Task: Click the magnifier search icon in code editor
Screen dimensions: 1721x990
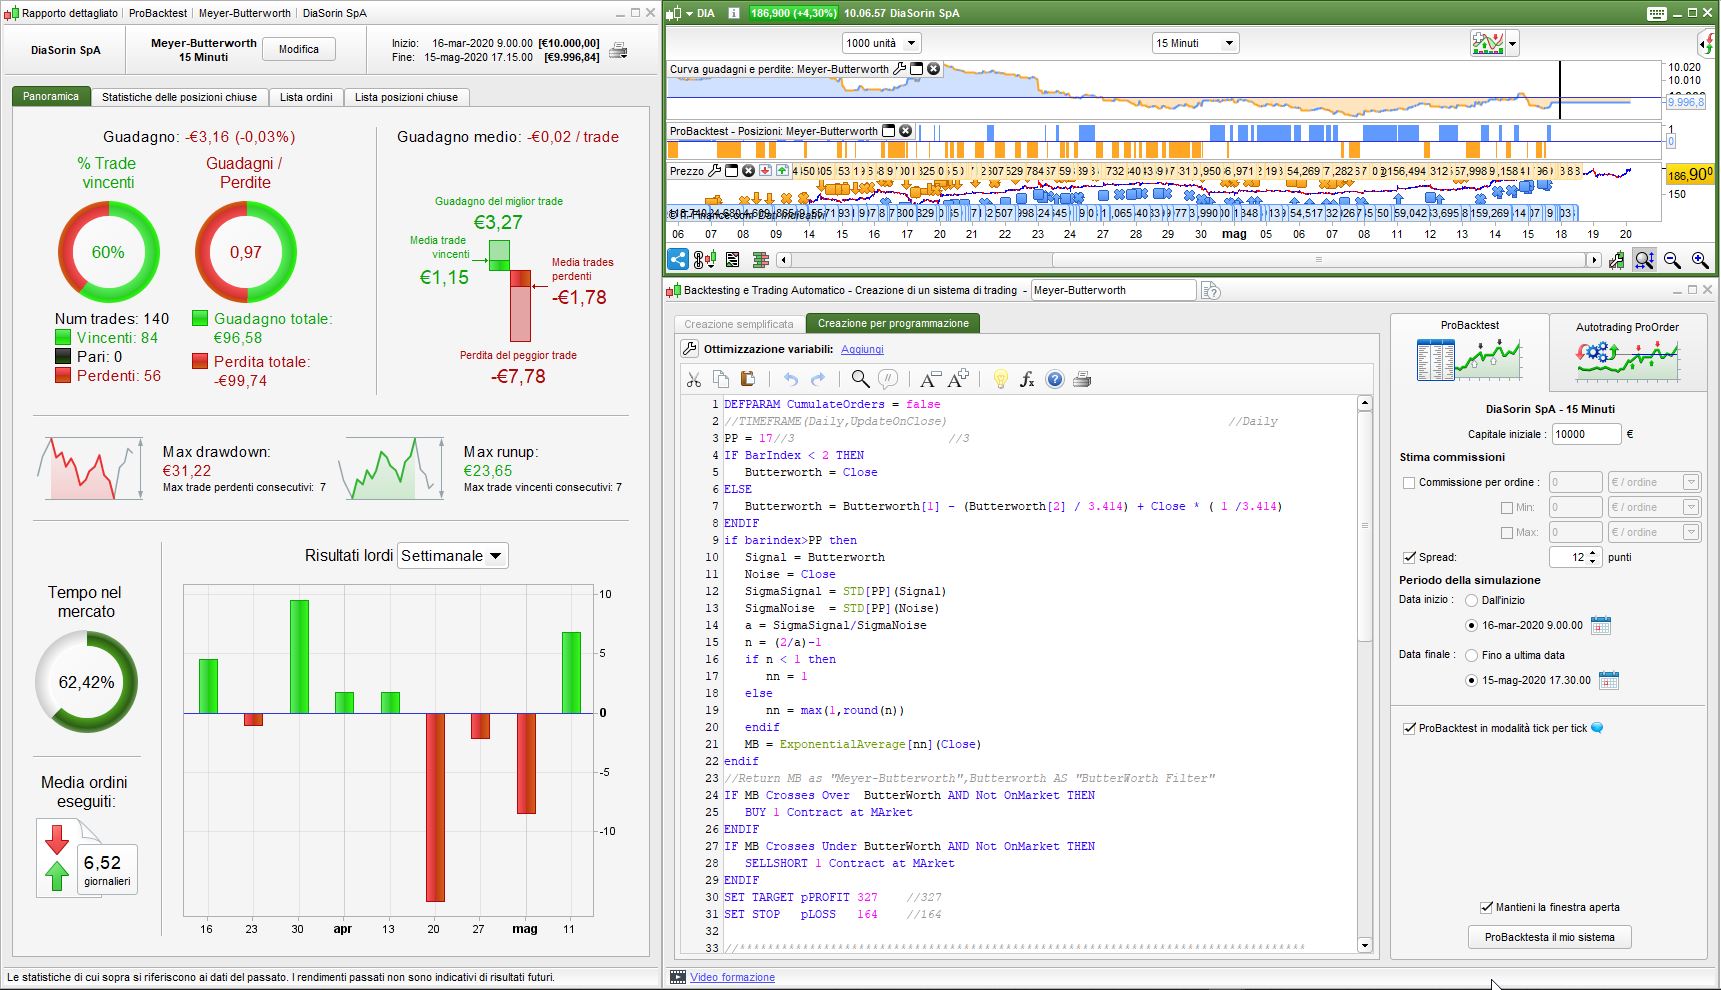Action: 860,379
